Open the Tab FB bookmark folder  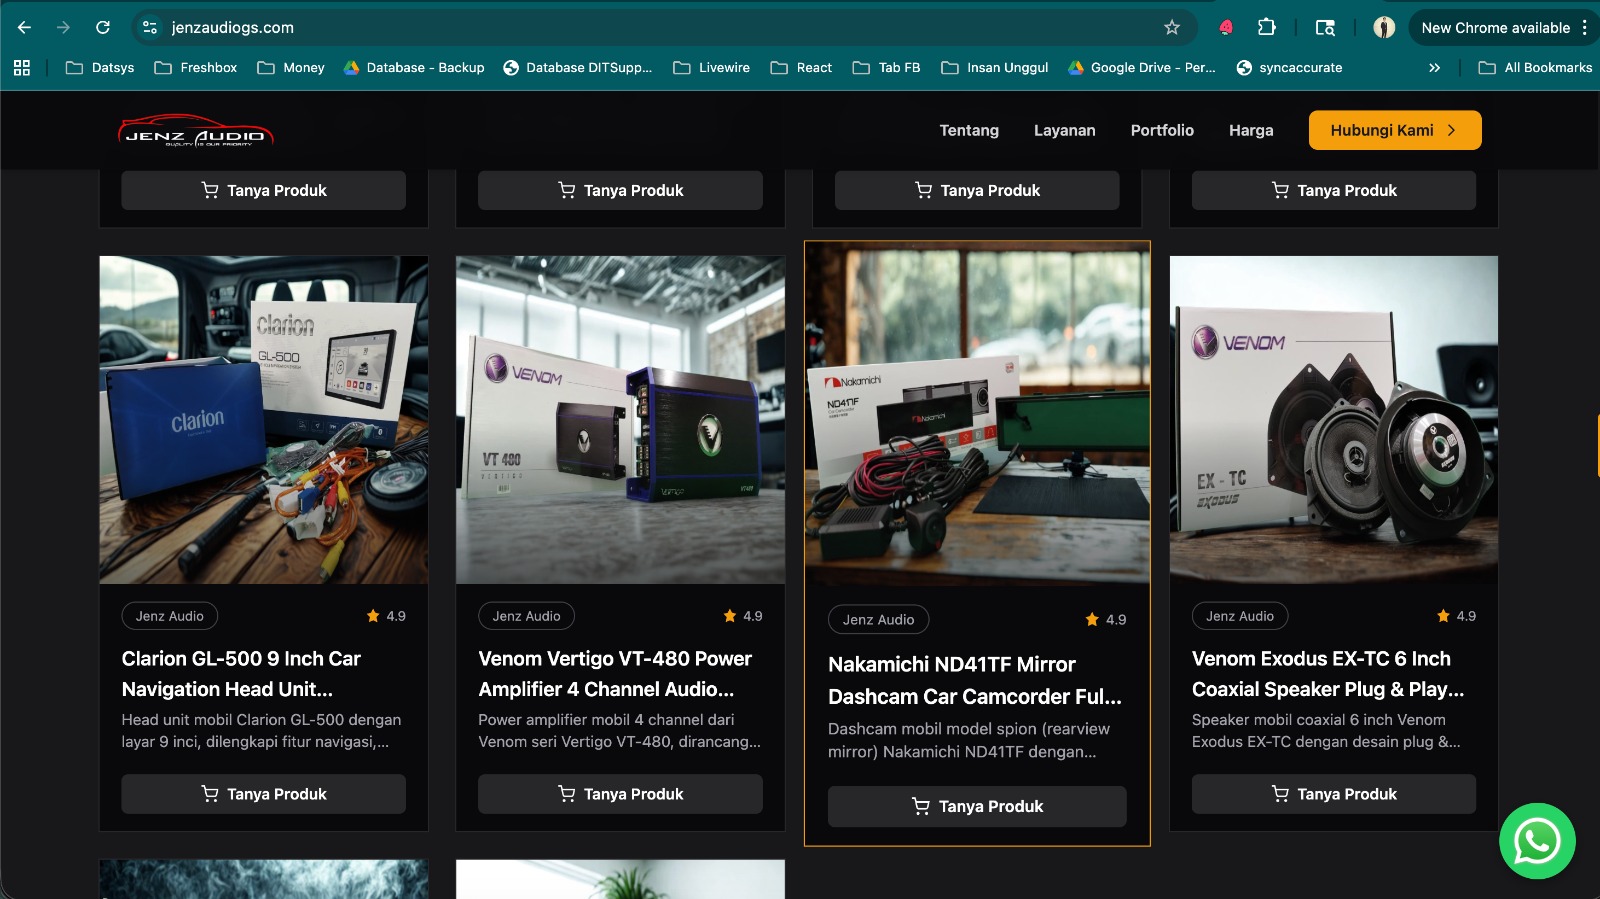pyautogui.click(x=886, y=68)
